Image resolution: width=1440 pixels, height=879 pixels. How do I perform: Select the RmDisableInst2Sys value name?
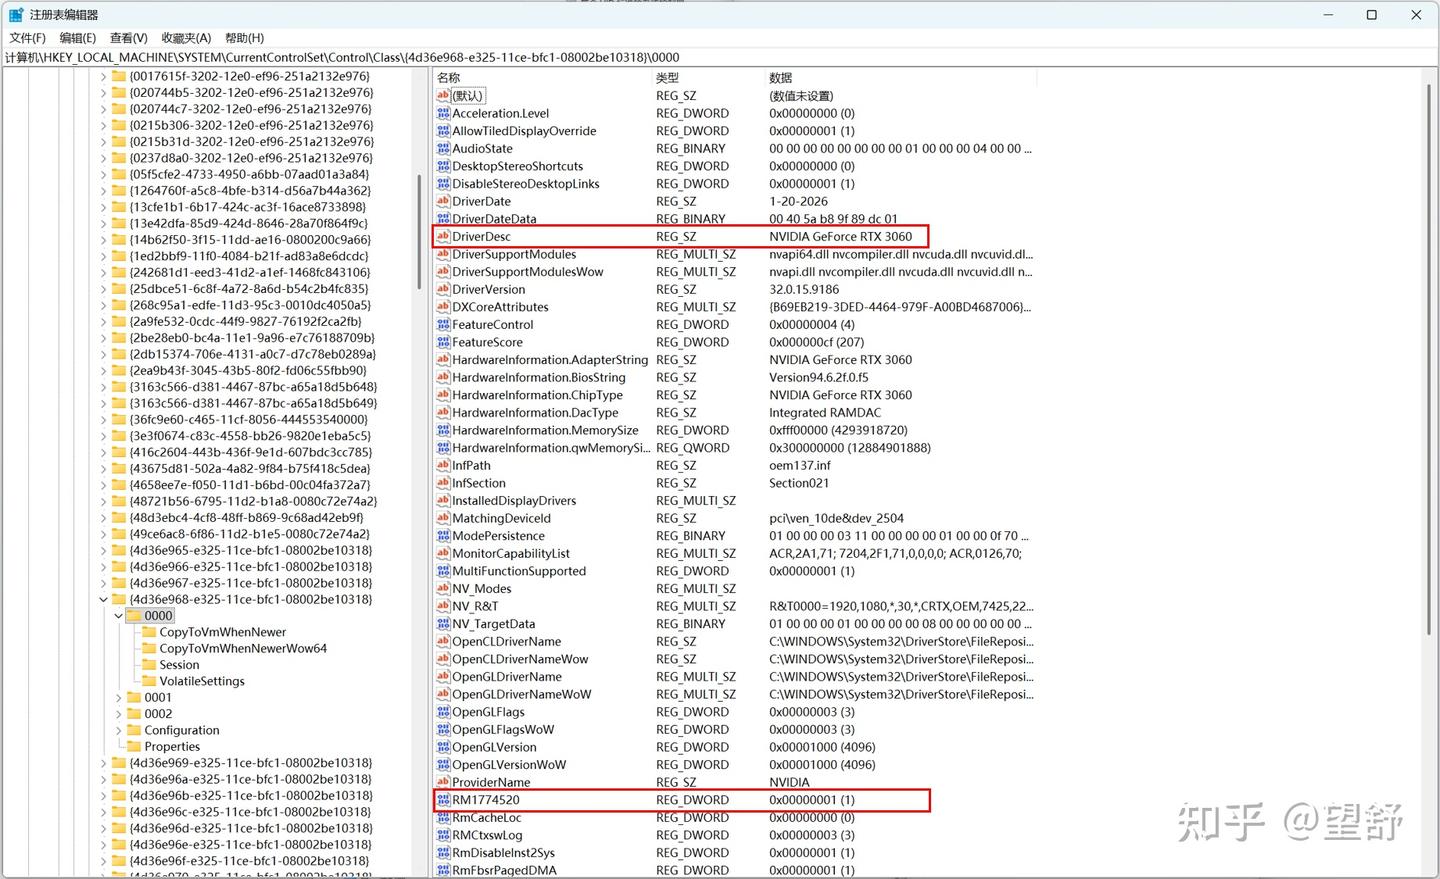pyautogui.click(x=503, y=853)
